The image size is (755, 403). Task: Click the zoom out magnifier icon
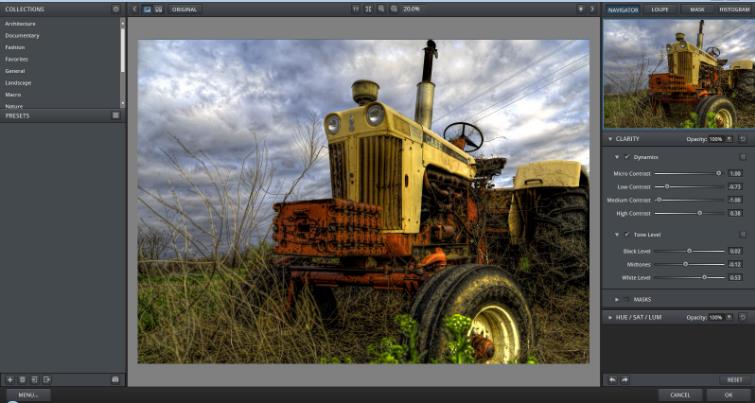coord(393,9)
